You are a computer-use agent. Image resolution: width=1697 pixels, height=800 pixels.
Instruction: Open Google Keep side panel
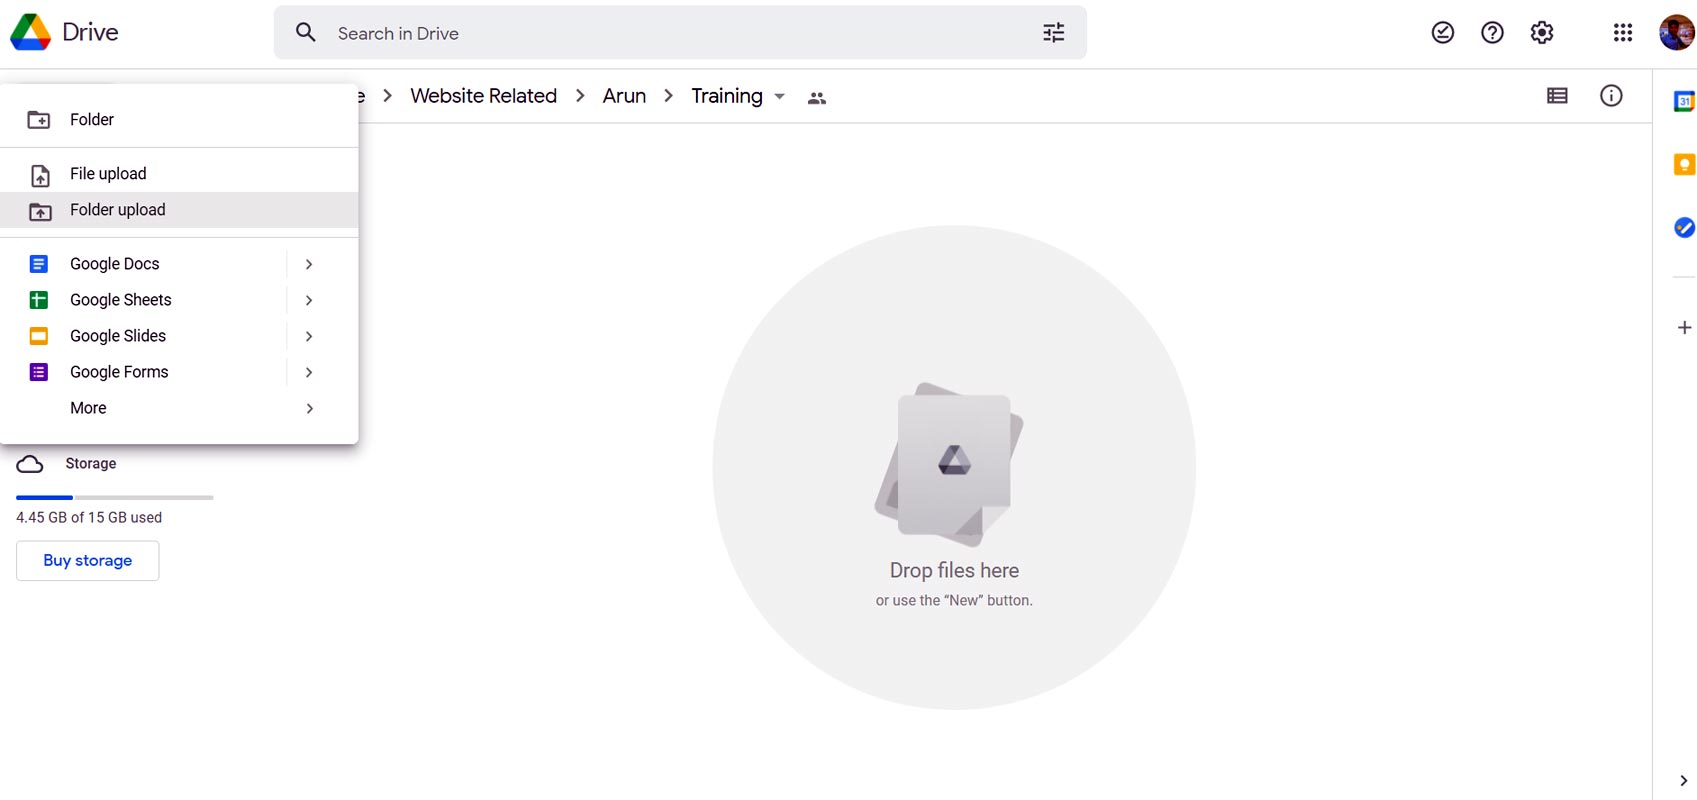[1684, 165]
